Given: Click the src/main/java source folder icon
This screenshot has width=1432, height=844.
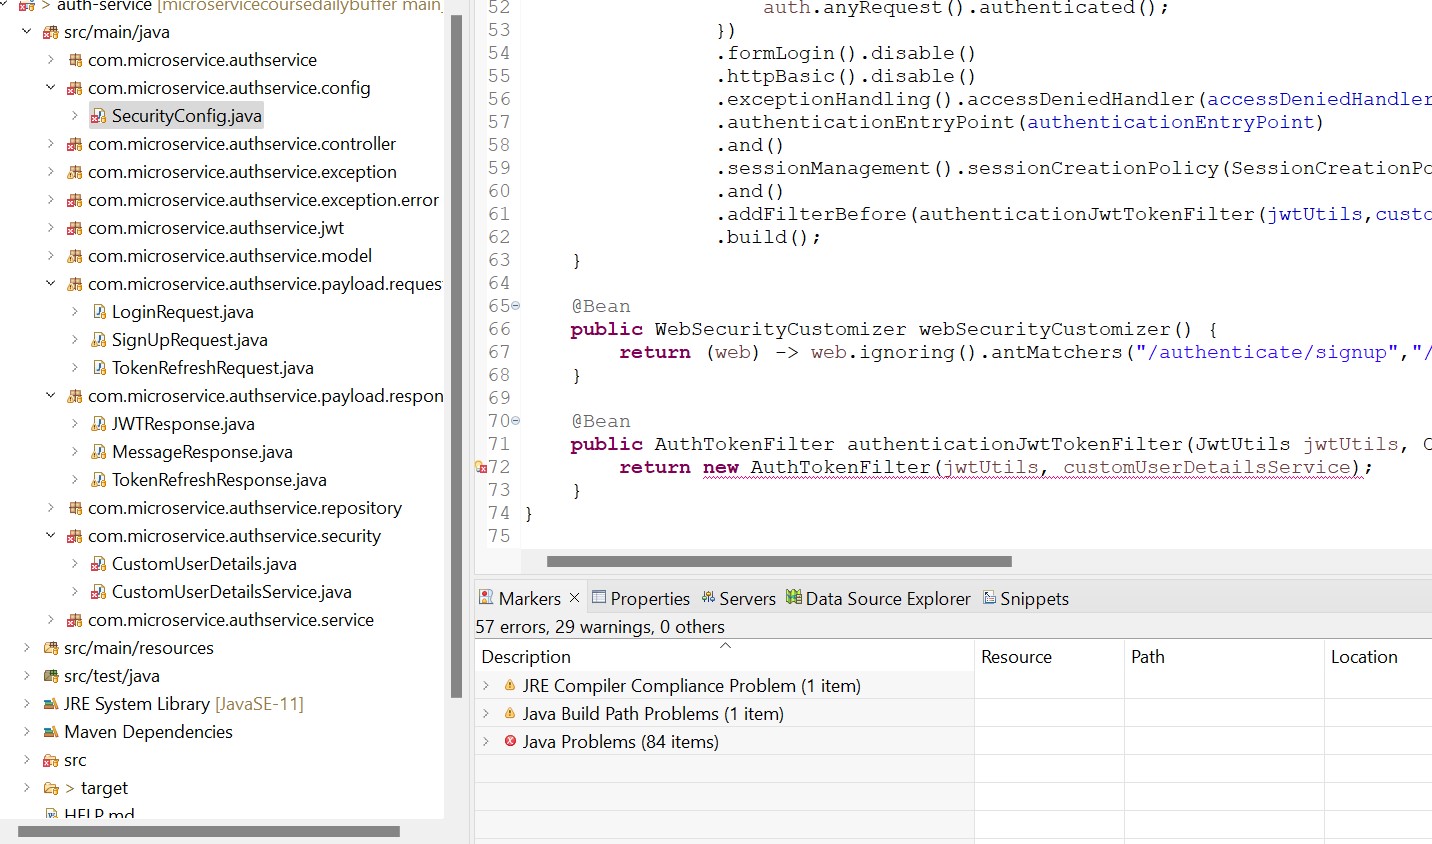Looking at the screenshot, I should [x=51, y=32].
